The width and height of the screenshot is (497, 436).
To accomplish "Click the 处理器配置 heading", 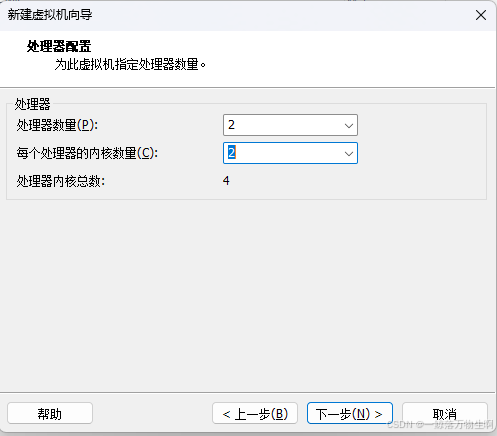I will [59, 46].
